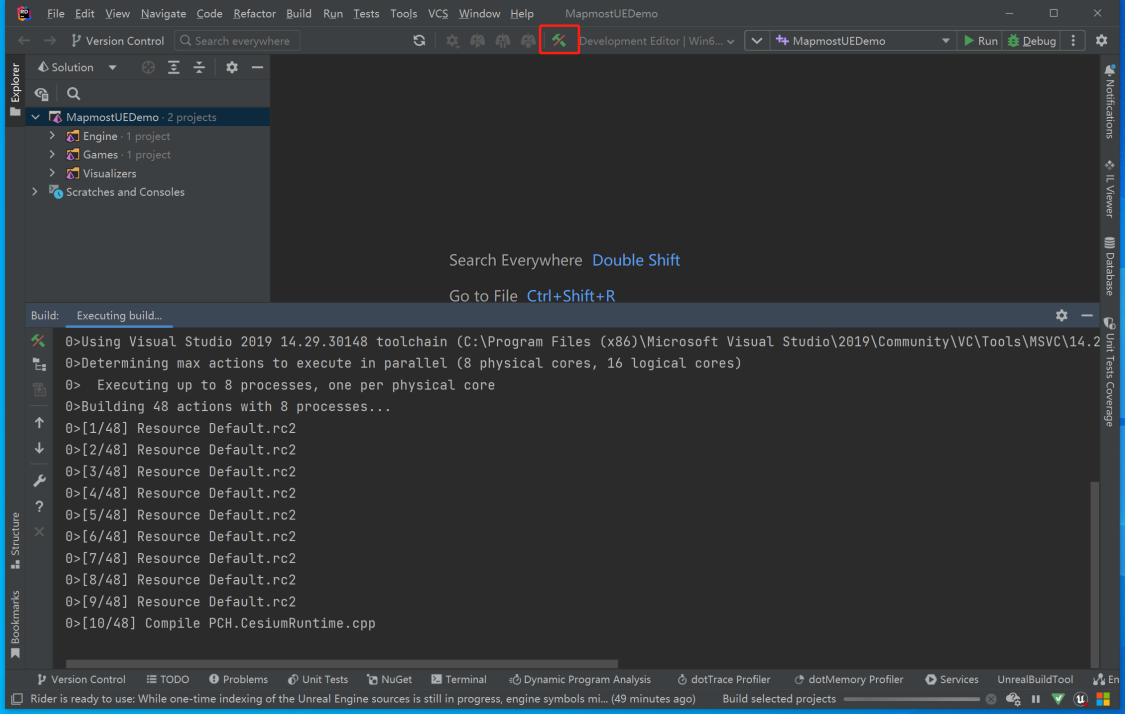1125x714 pixels.
Task: Click the solution-wide analysis icon in status bar
Action: (1013, 699)
